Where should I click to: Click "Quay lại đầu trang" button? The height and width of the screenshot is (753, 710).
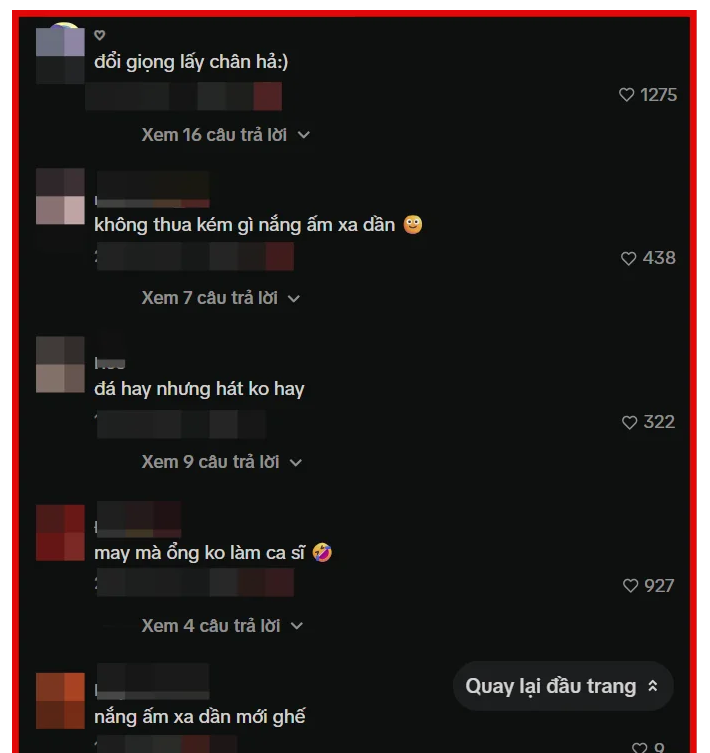coord(563,686)
